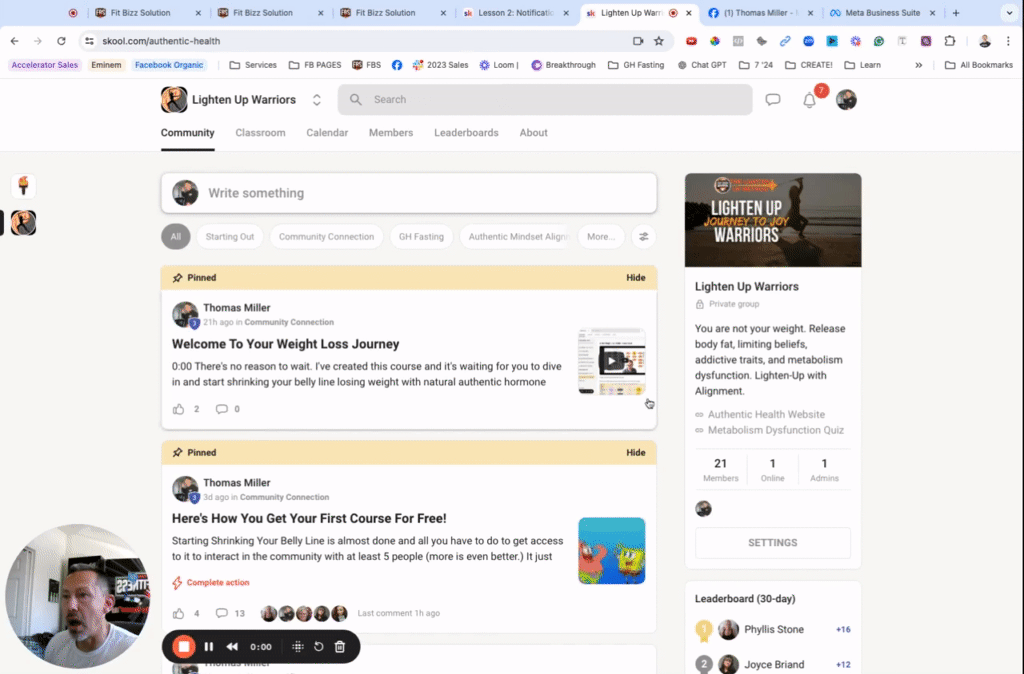Select the All filter chip
The width and height of the screenshot is (1024, 674).
click(175, 236)
